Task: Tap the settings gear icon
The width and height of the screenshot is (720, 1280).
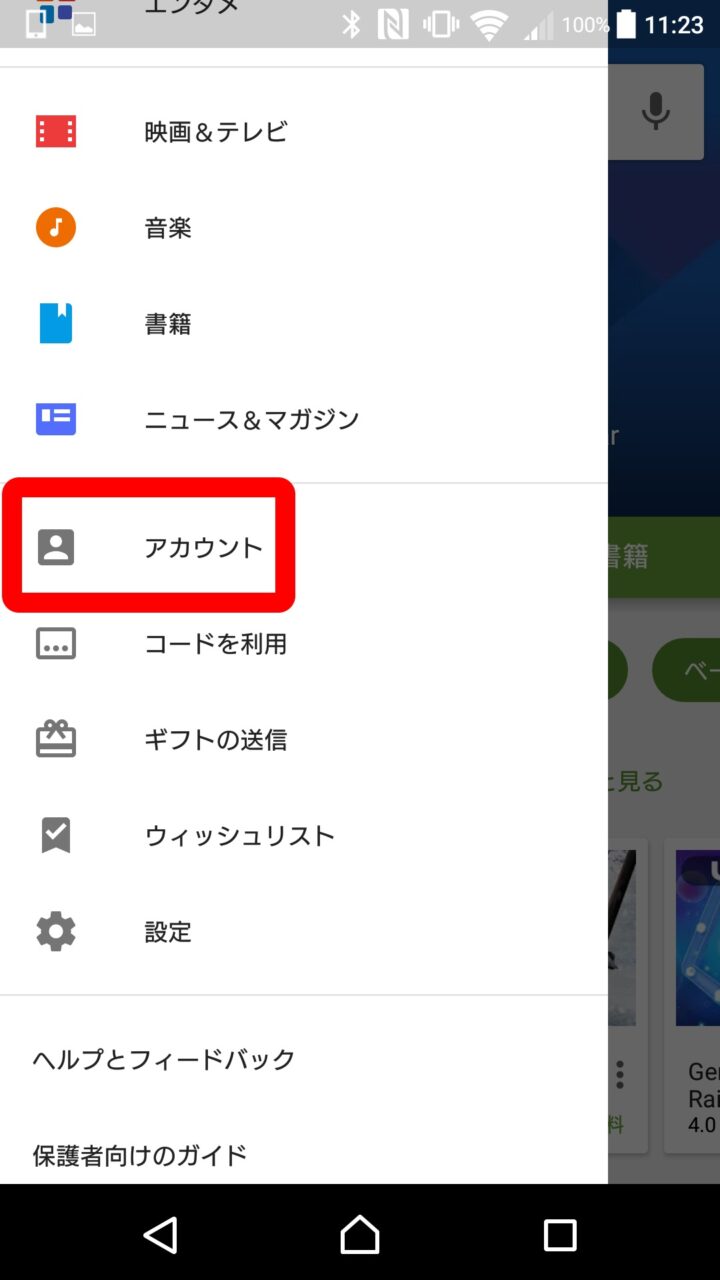Action: (56, 931)
